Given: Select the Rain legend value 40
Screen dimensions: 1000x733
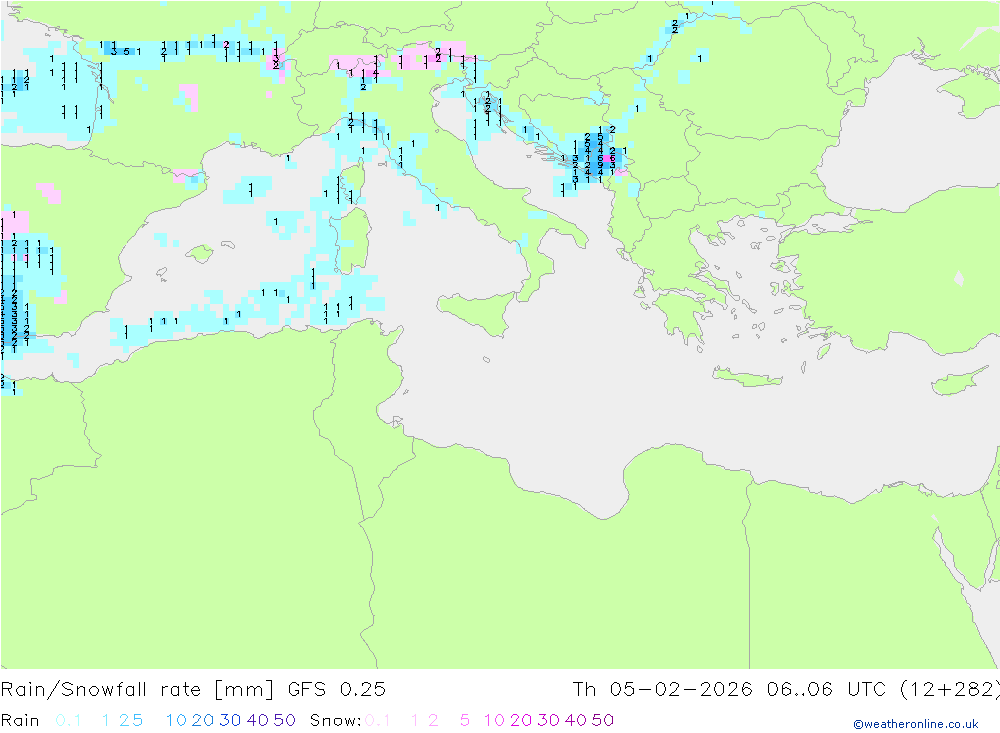Looking at the screenshot, I should pos(258,720).
